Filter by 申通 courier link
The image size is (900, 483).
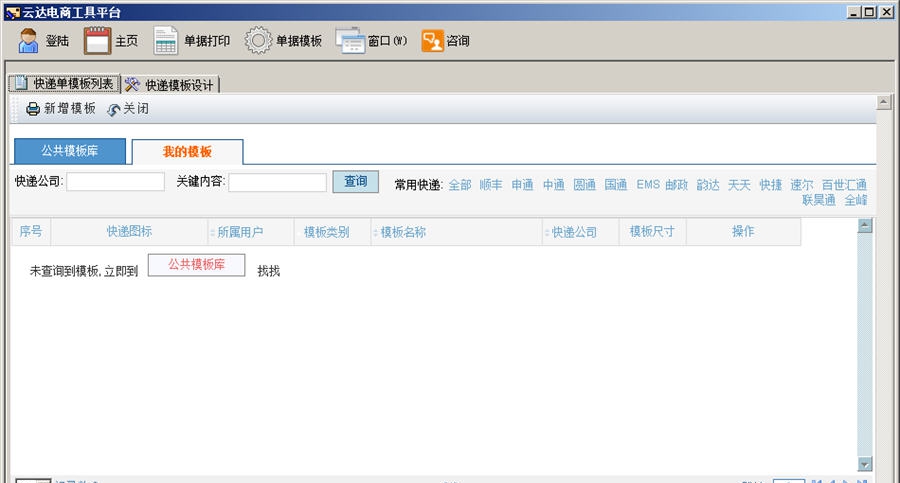click(x=522, y=185)
